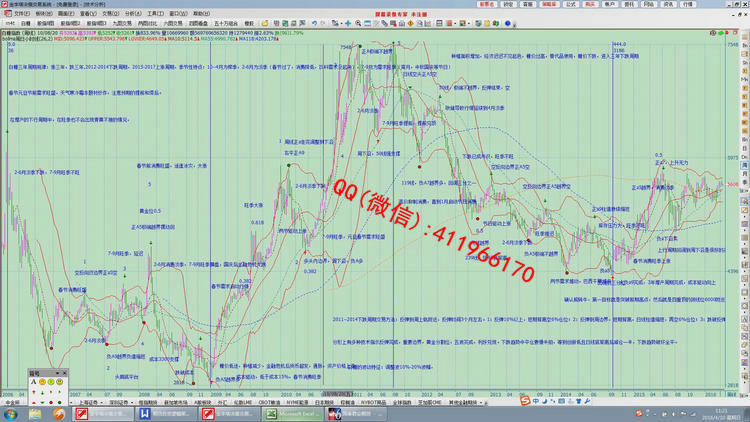
Task: Open the Sogou wrench settings icon
Action: (587, 401)
